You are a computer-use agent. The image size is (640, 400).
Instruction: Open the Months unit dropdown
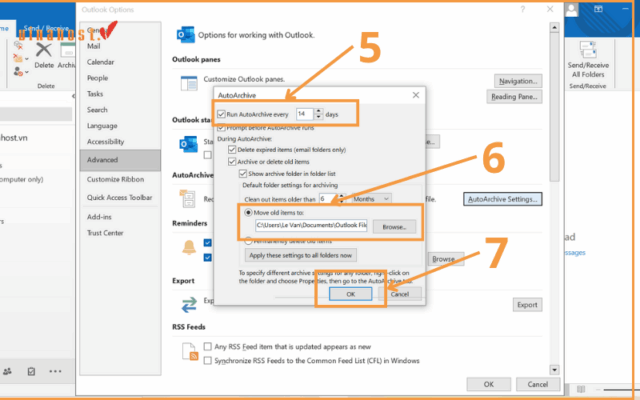tap(370, 200)
